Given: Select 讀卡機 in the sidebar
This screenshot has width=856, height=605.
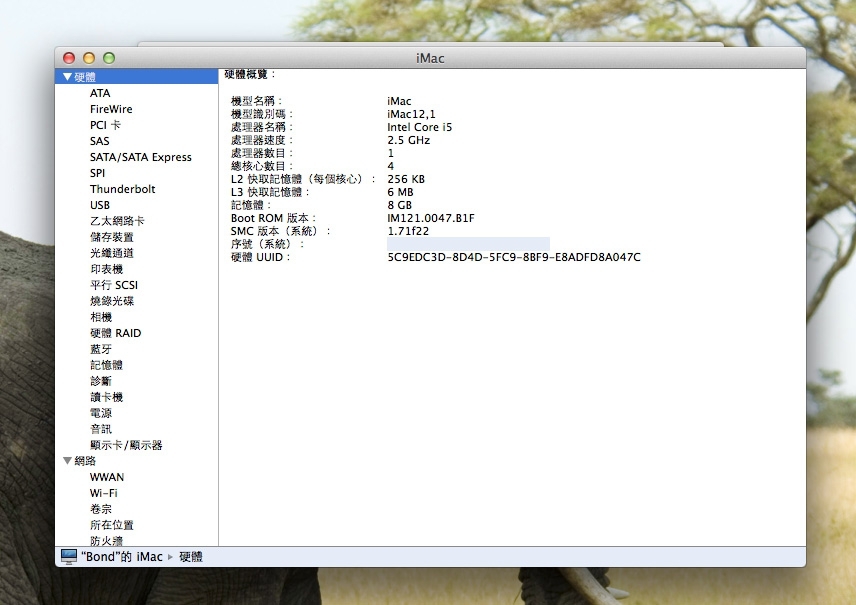Looking at the screenshot, I should 106,397.
